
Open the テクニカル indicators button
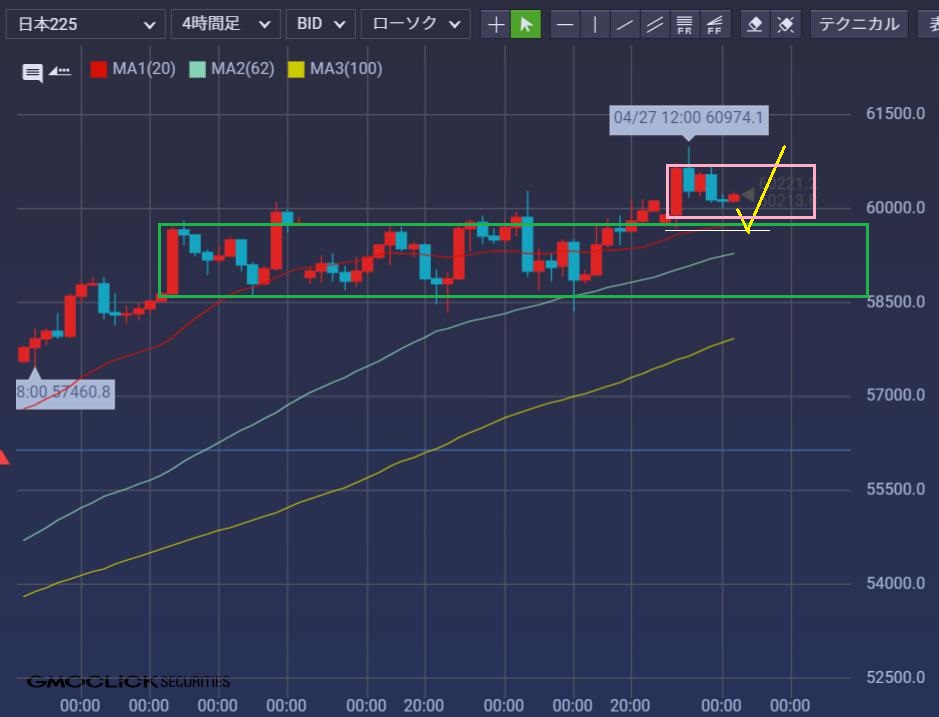859,24
